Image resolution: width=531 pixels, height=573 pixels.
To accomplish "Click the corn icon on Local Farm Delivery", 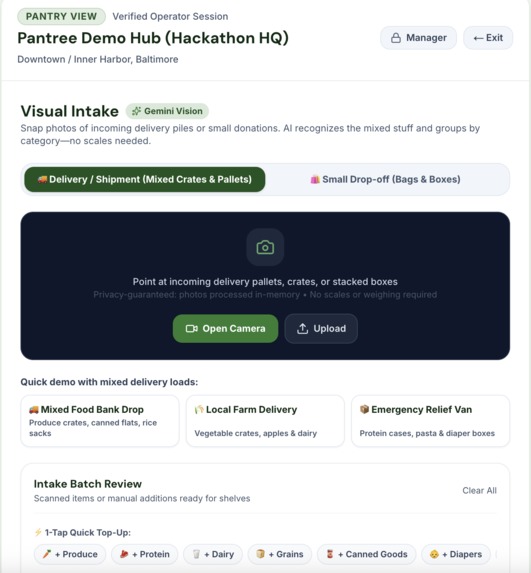I will [x=199, y=410].
